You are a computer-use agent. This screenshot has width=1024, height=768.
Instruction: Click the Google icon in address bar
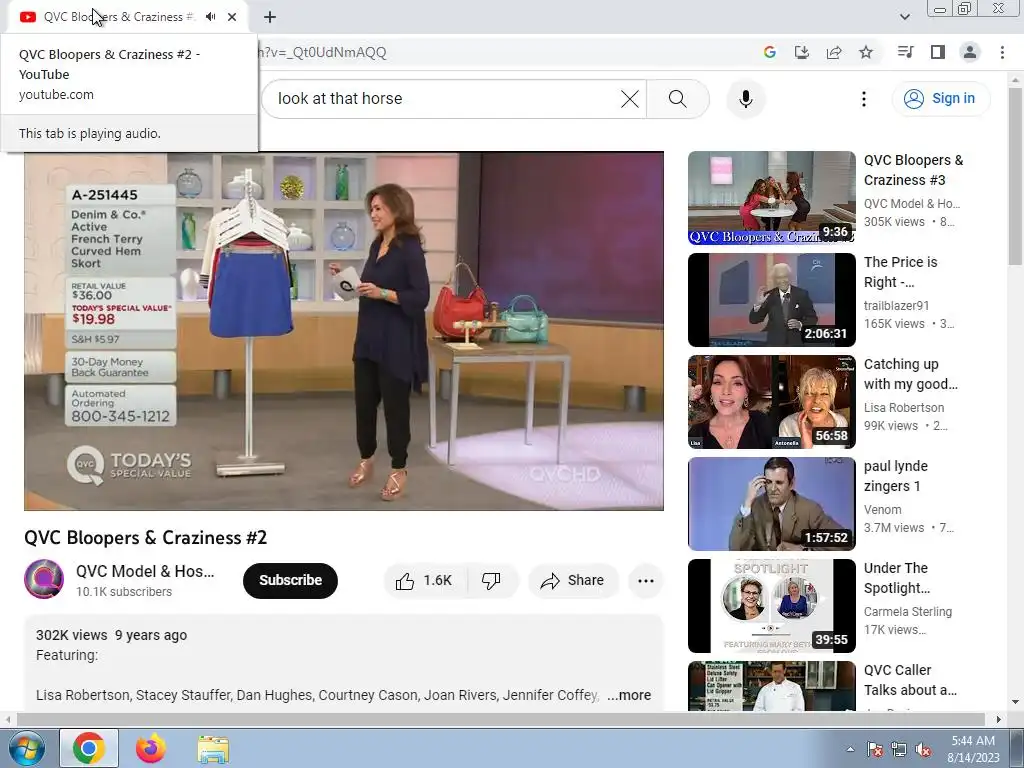point(770,52)
